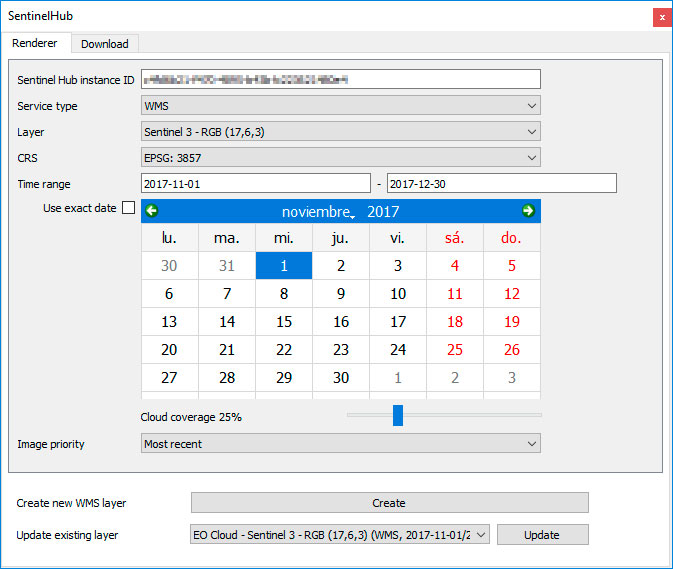Select Saturday November 18 in the calendar
Screen dimensions: 673x569
(x=455, y=321)
